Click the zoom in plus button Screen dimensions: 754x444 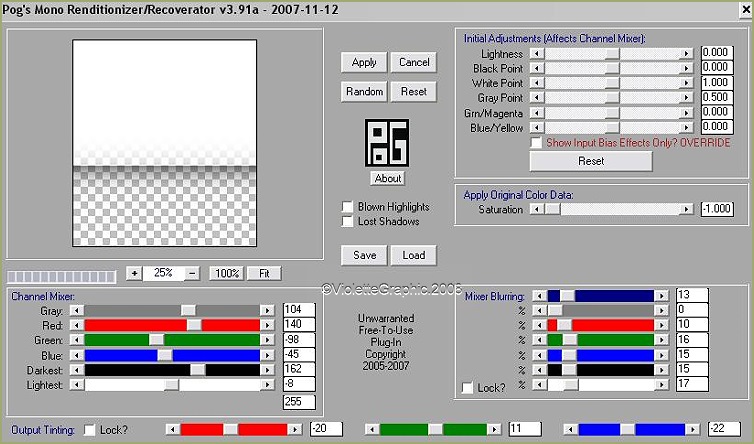pos(135,273)
